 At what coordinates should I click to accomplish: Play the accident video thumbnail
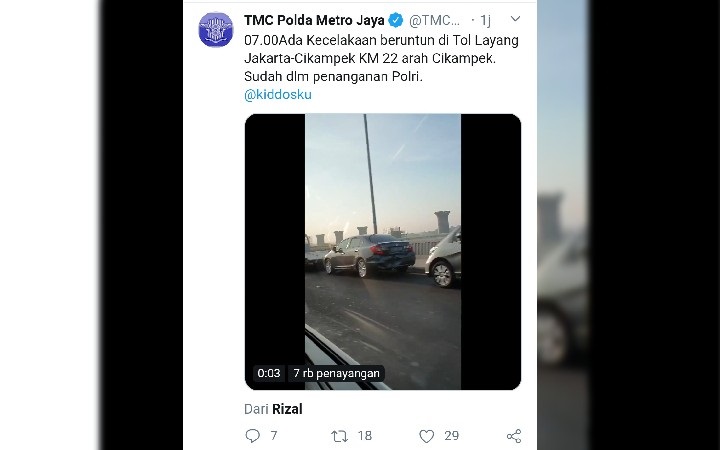point(383,252)
